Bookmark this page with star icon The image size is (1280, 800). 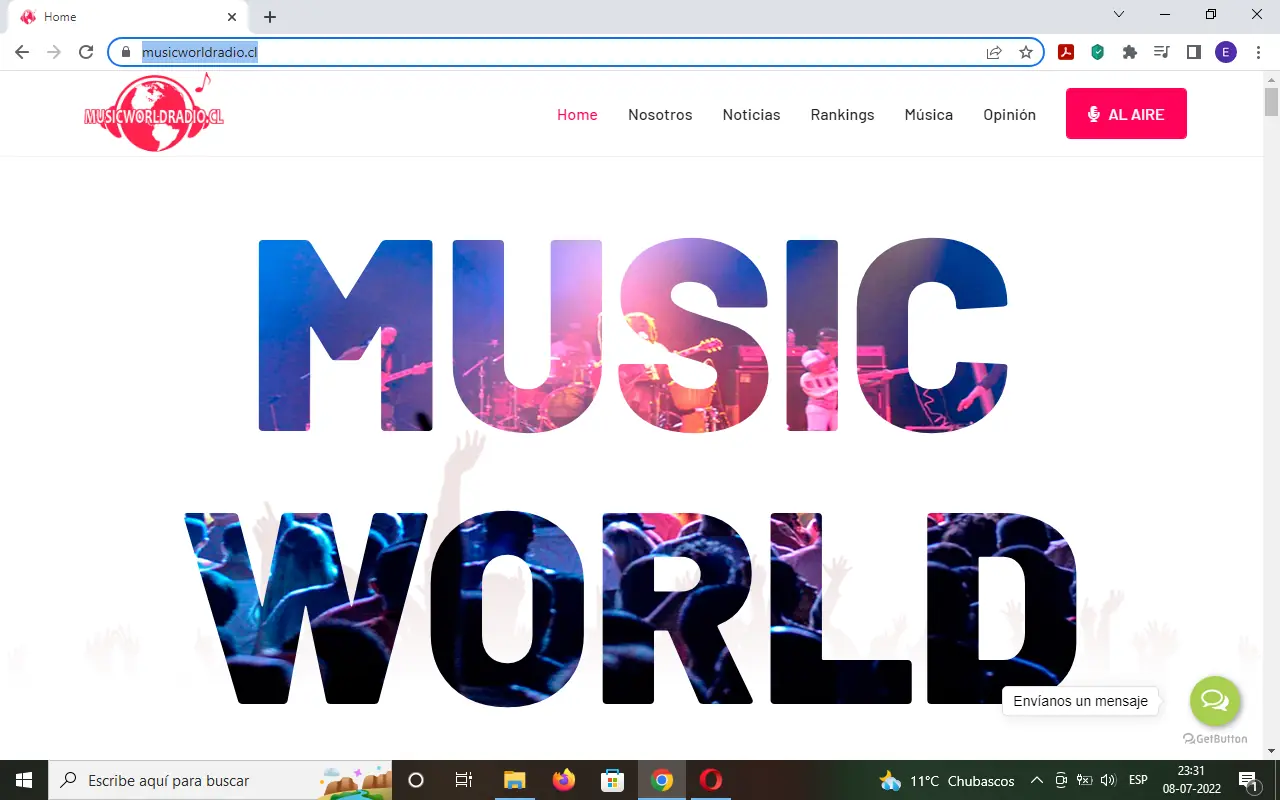tap(1026, 52)
